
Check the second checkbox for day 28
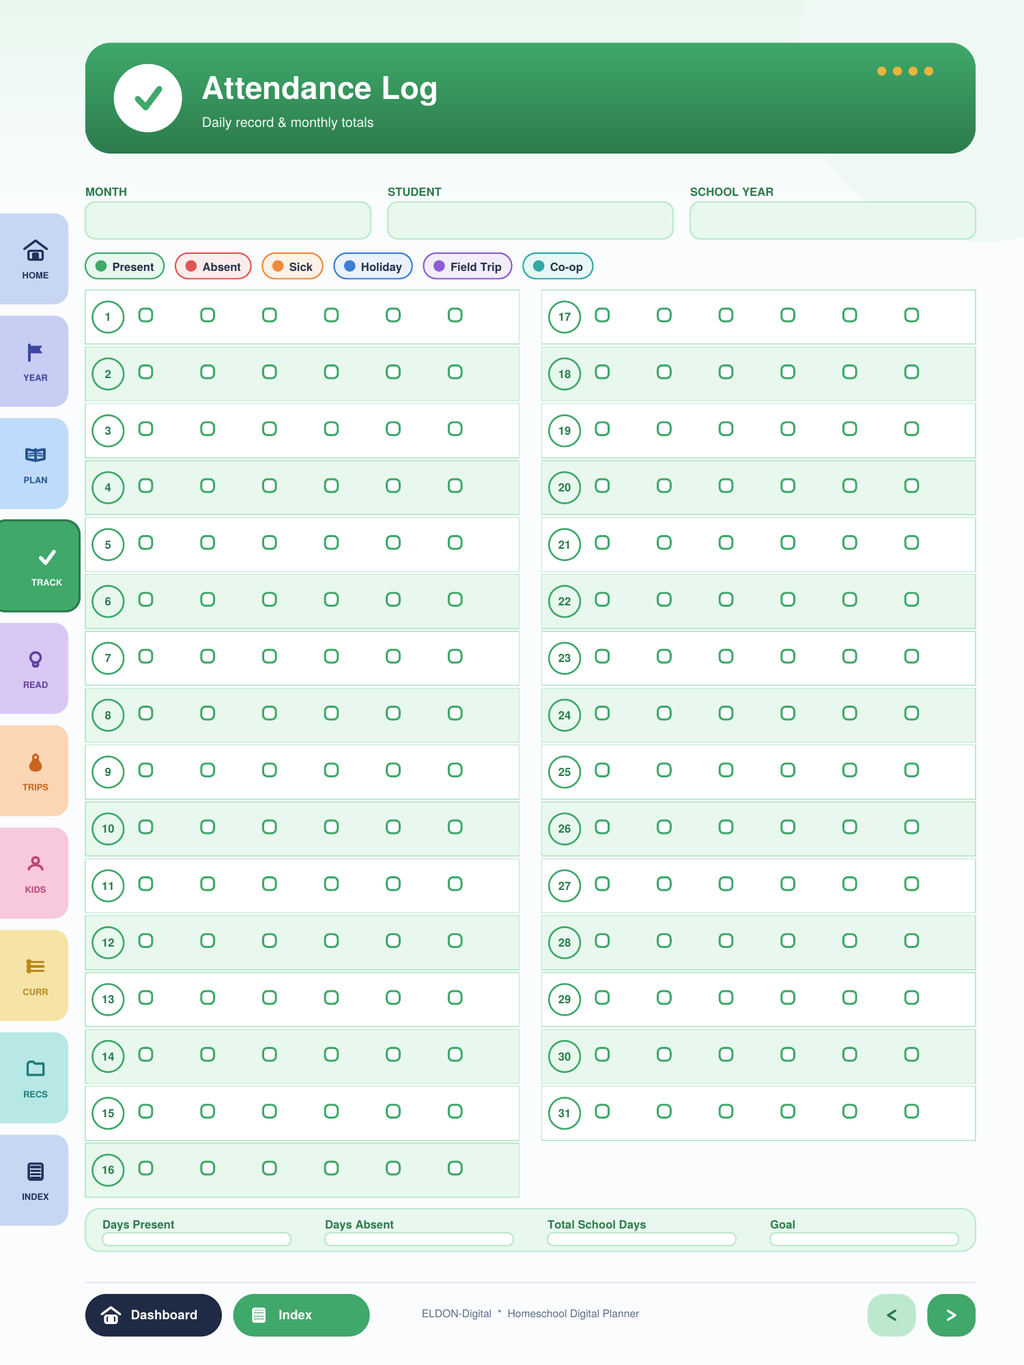pyautogui.click(x=664, y=941)
